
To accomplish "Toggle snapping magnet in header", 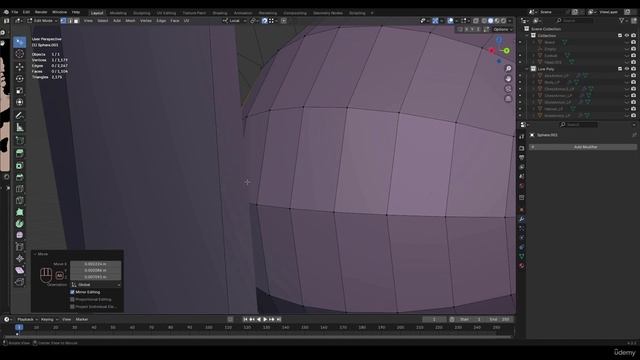I will [264, 20].
